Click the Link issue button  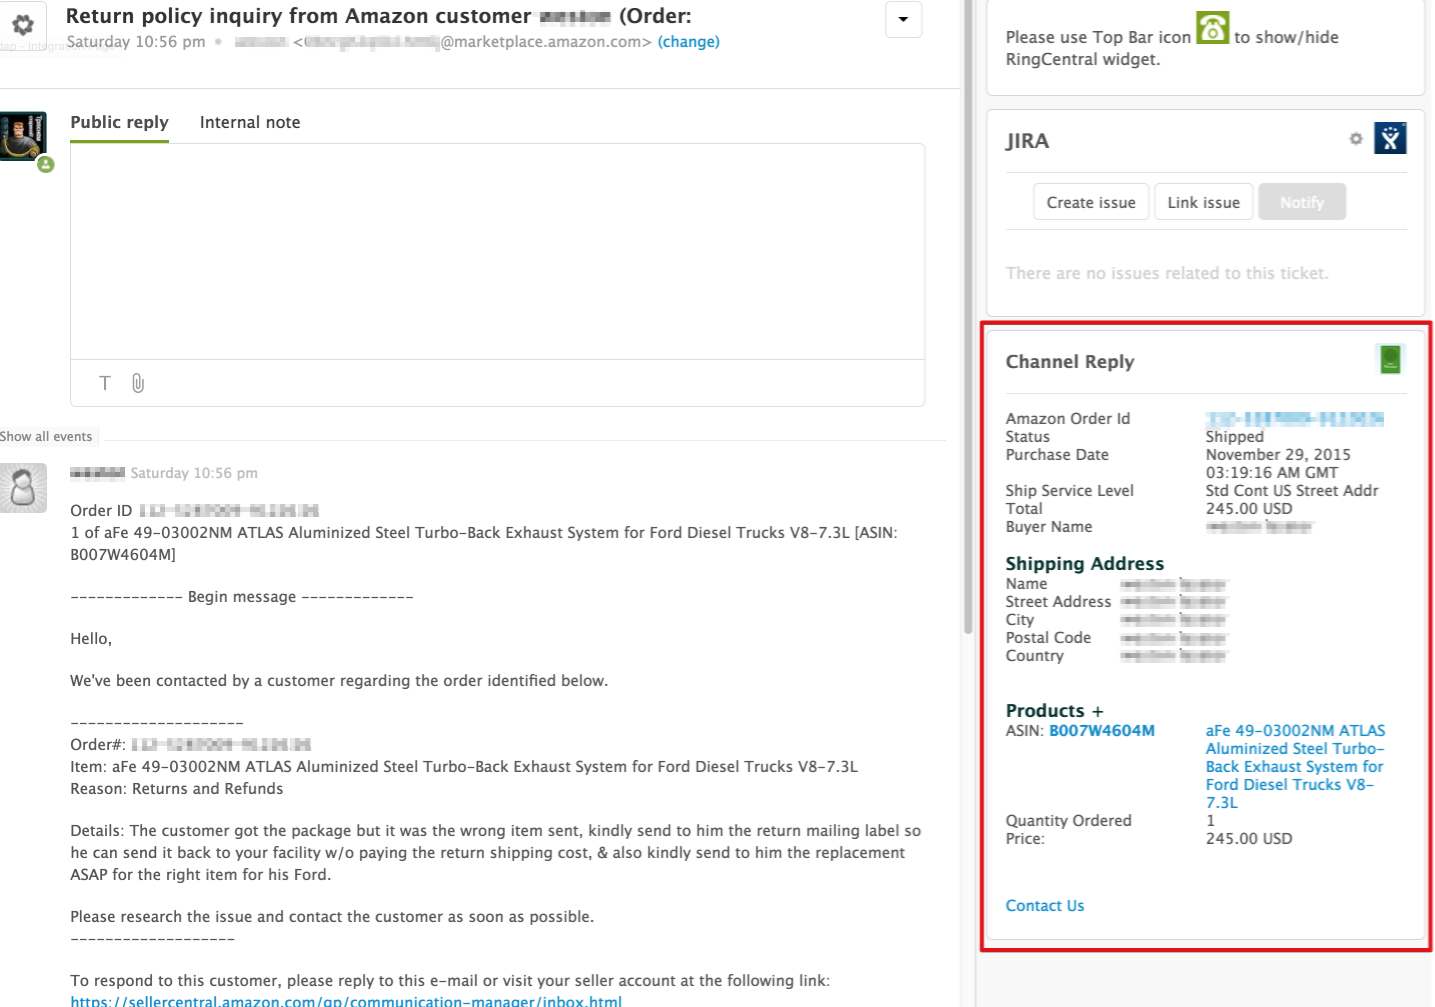point(1204,202)
